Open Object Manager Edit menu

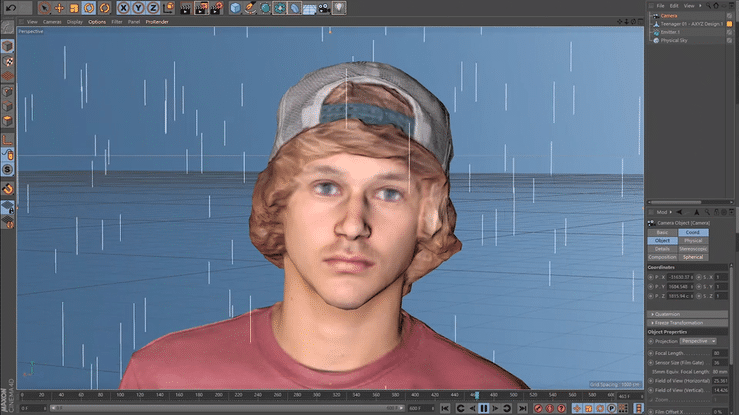674,6
